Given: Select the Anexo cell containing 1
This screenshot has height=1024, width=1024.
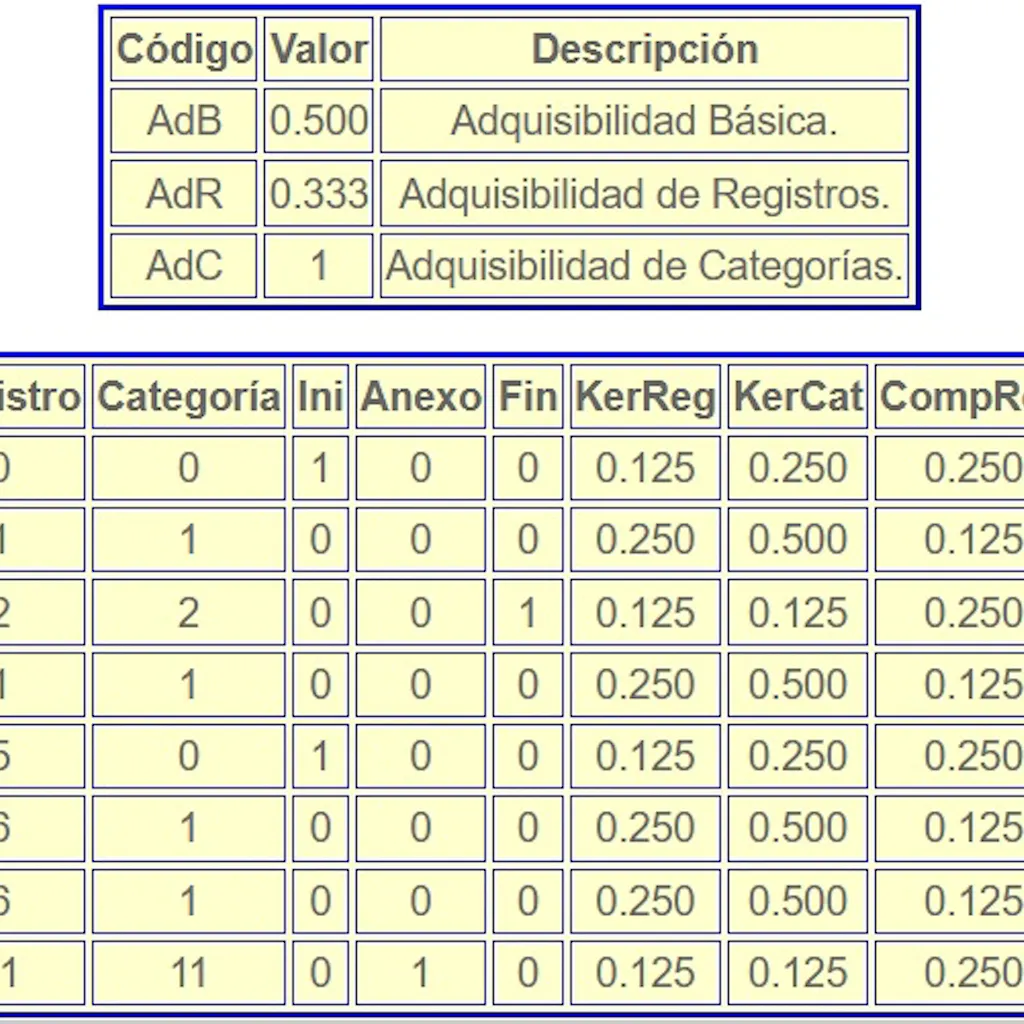Looking at the screenshot, I should tap(421, 973).
